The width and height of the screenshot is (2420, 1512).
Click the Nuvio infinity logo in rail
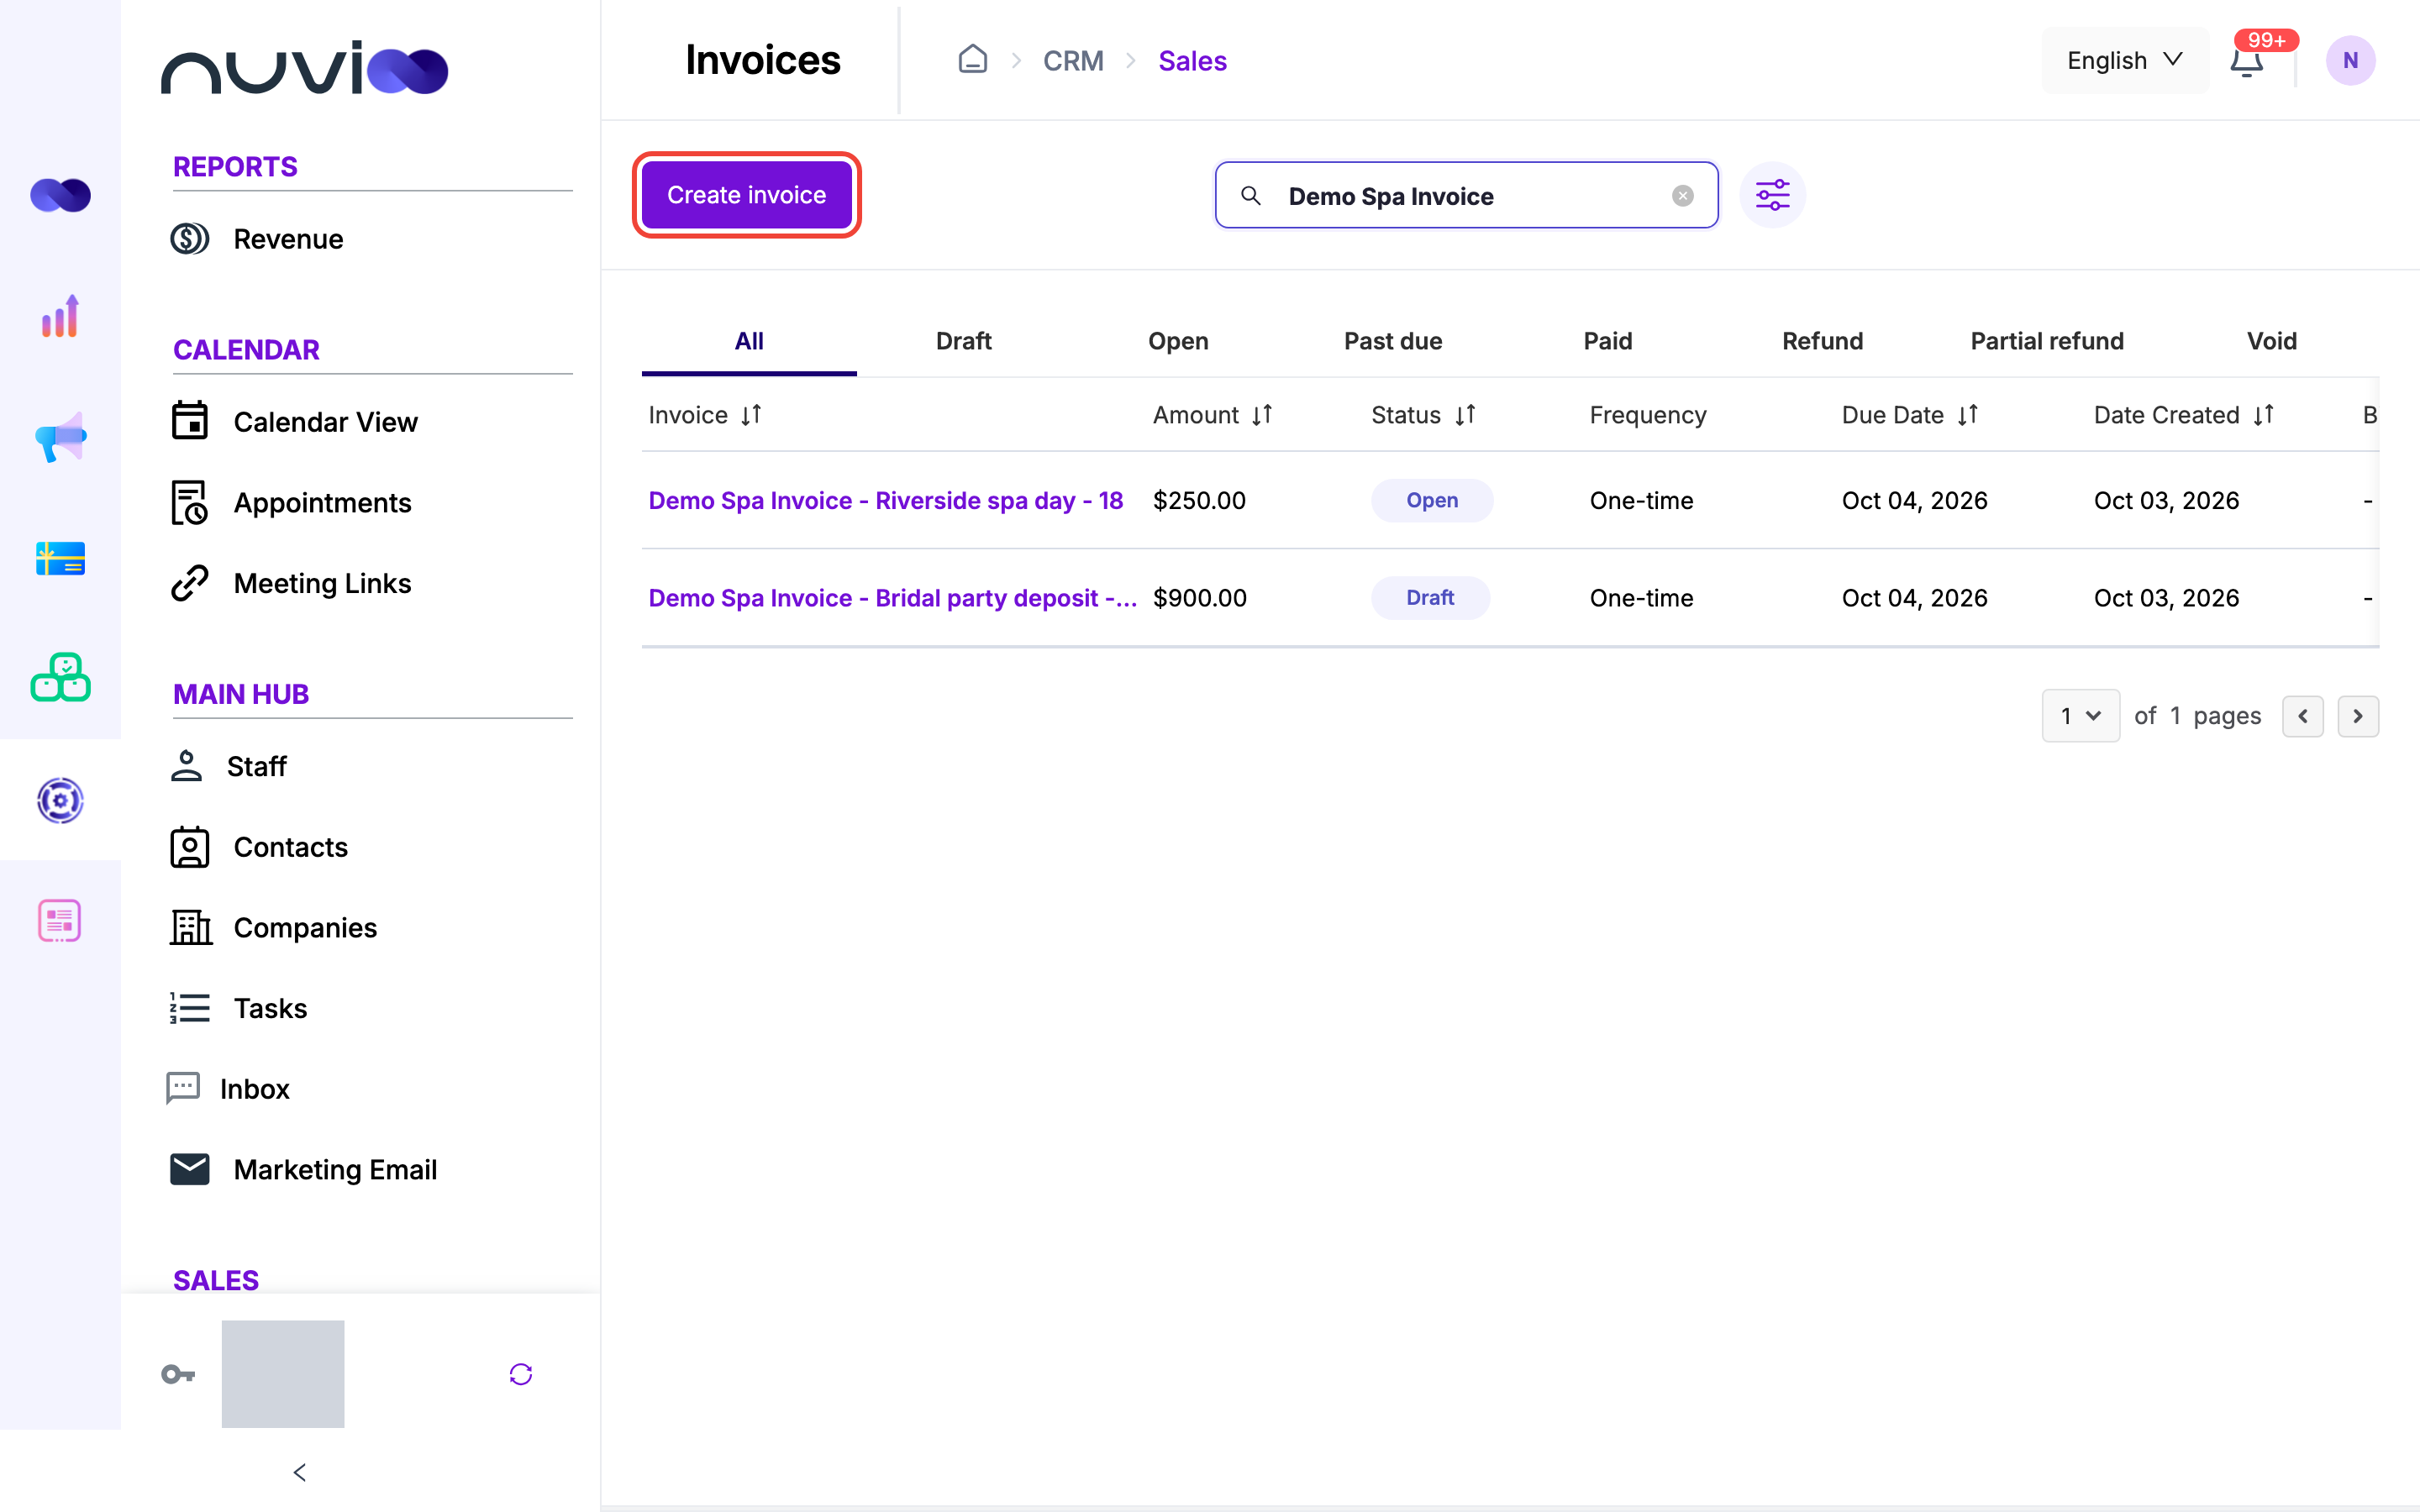[60, 195]
